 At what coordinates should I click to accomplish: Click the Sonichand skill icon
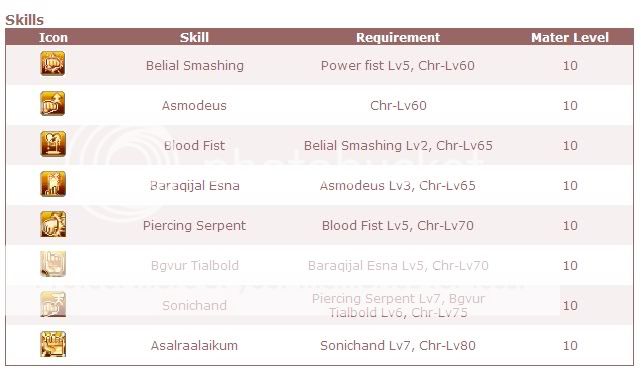tap(53, 304)
